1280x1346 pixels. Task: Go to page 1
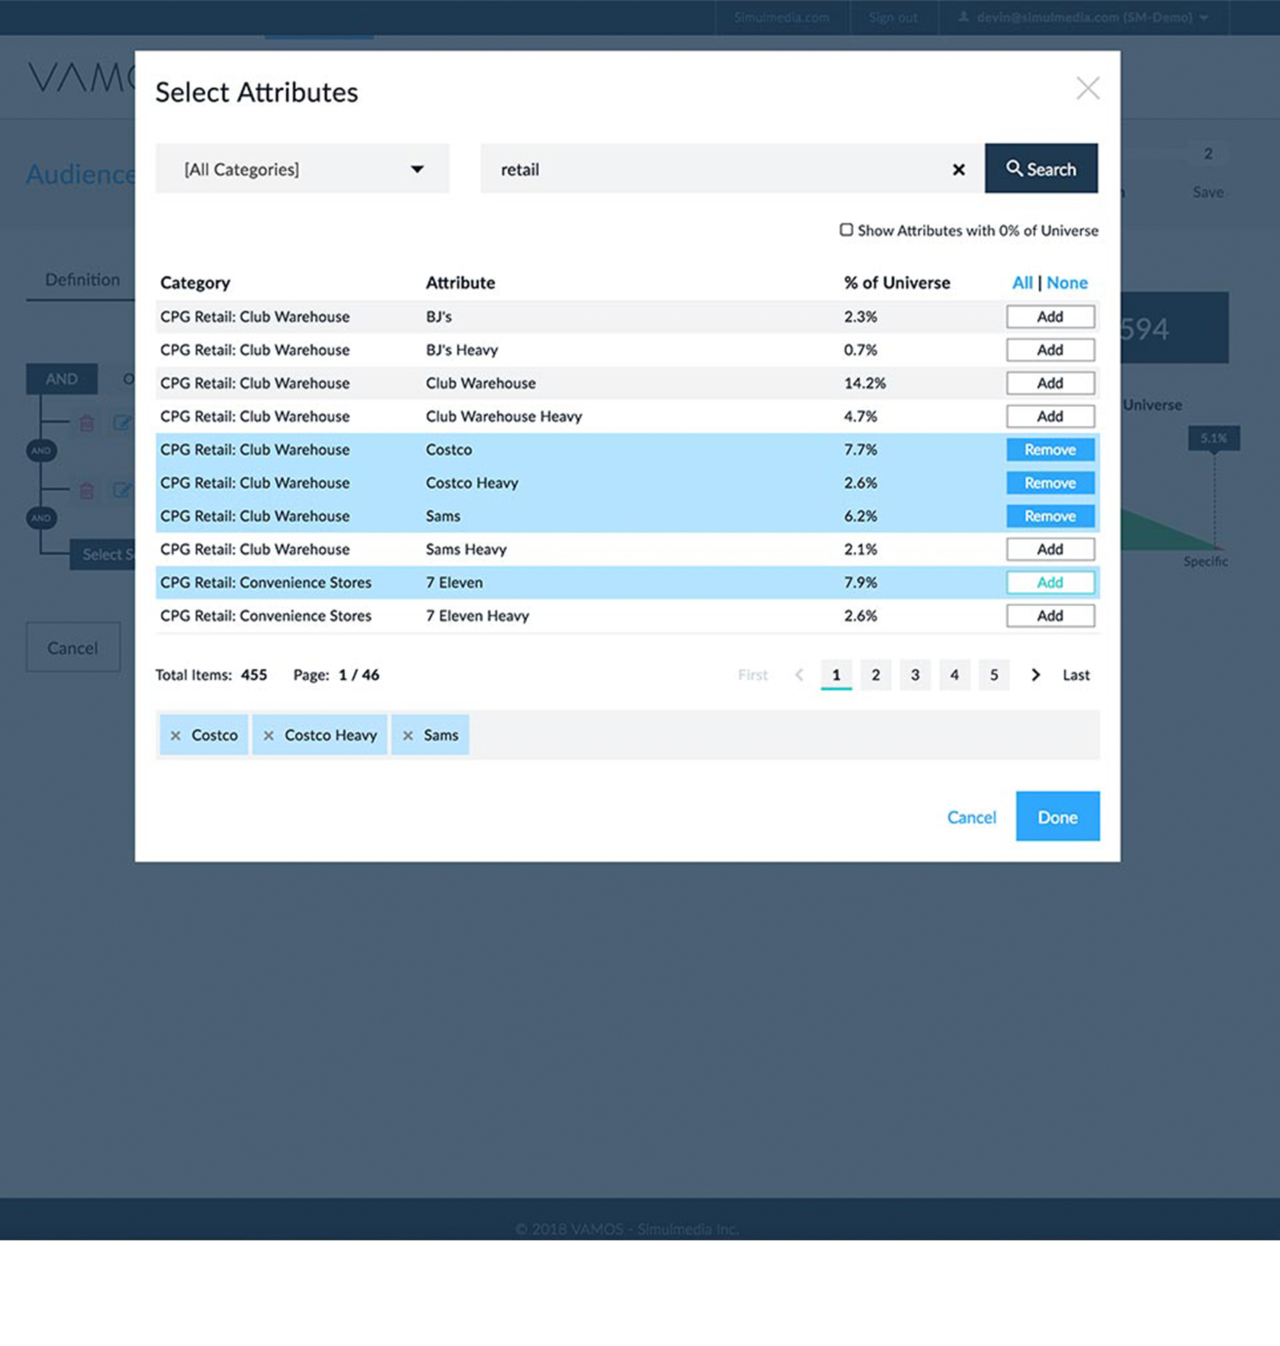click(836, 675)
